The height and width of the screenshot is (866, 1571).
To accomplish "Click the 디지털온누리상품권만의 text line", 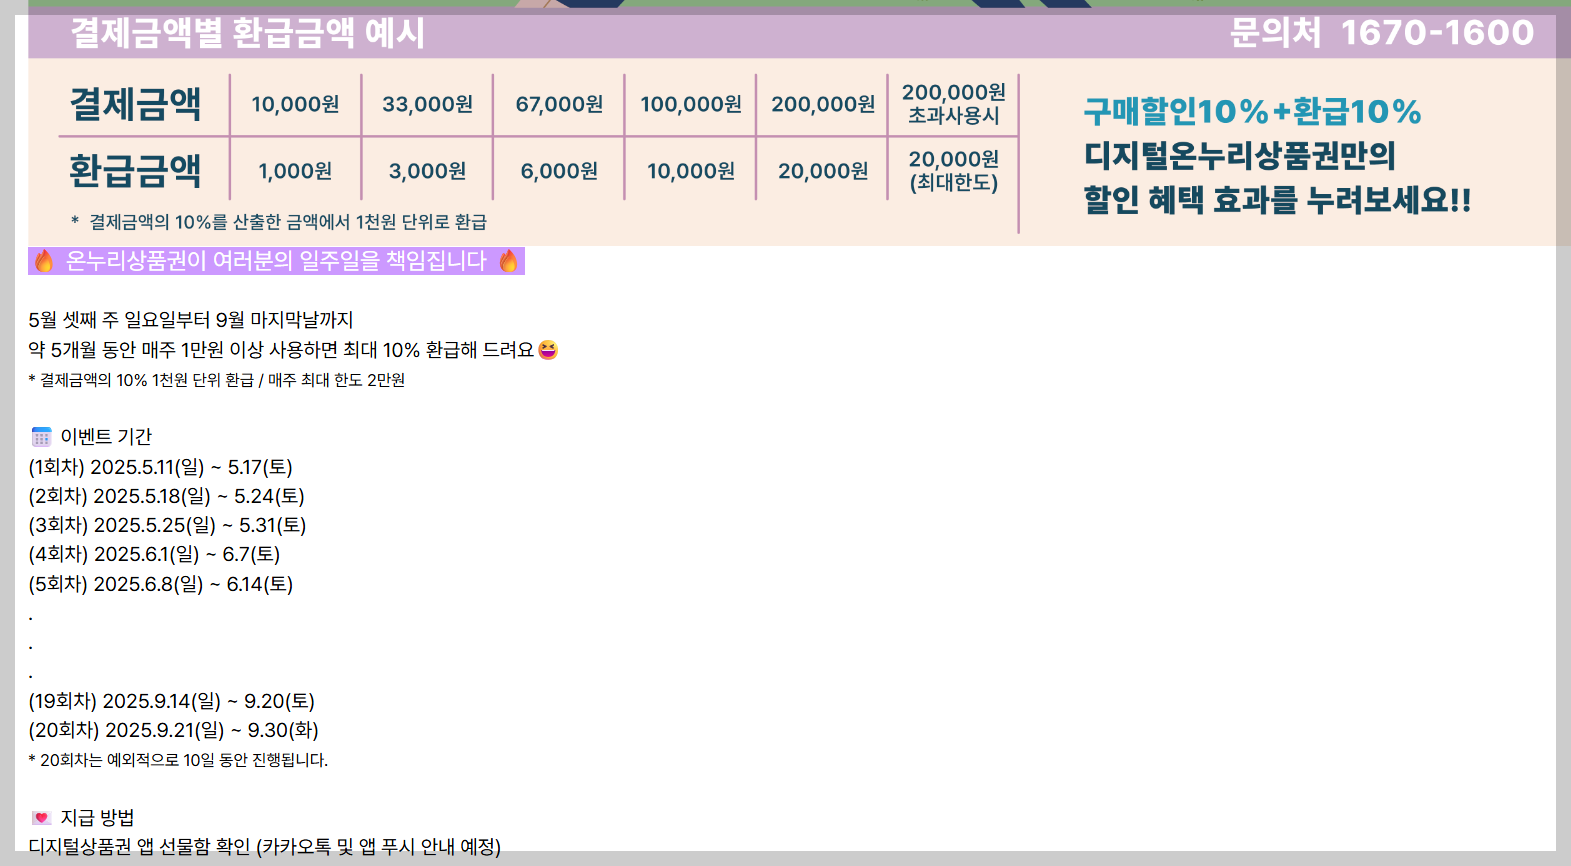I will click(x=1240, y=155).
